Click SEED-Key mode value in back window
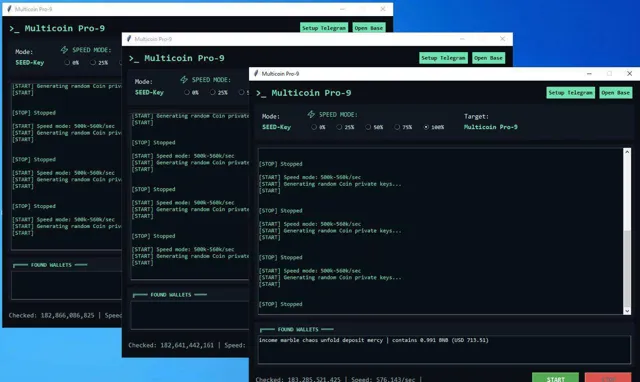The width and height of the screenshot is (640, 382). pyautogui.click(x=30, y=62)
